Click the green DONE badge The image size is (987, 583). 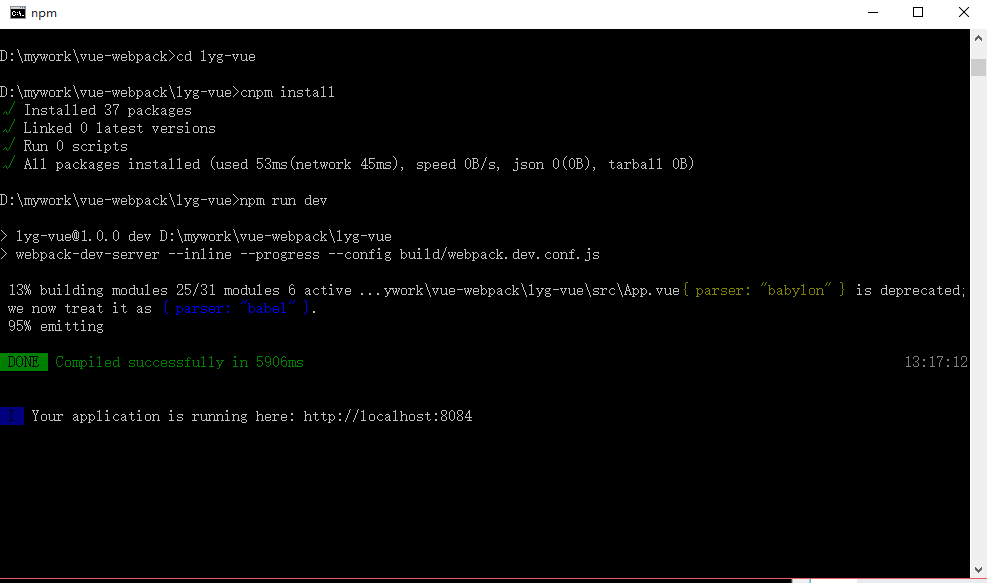point(24,362)
